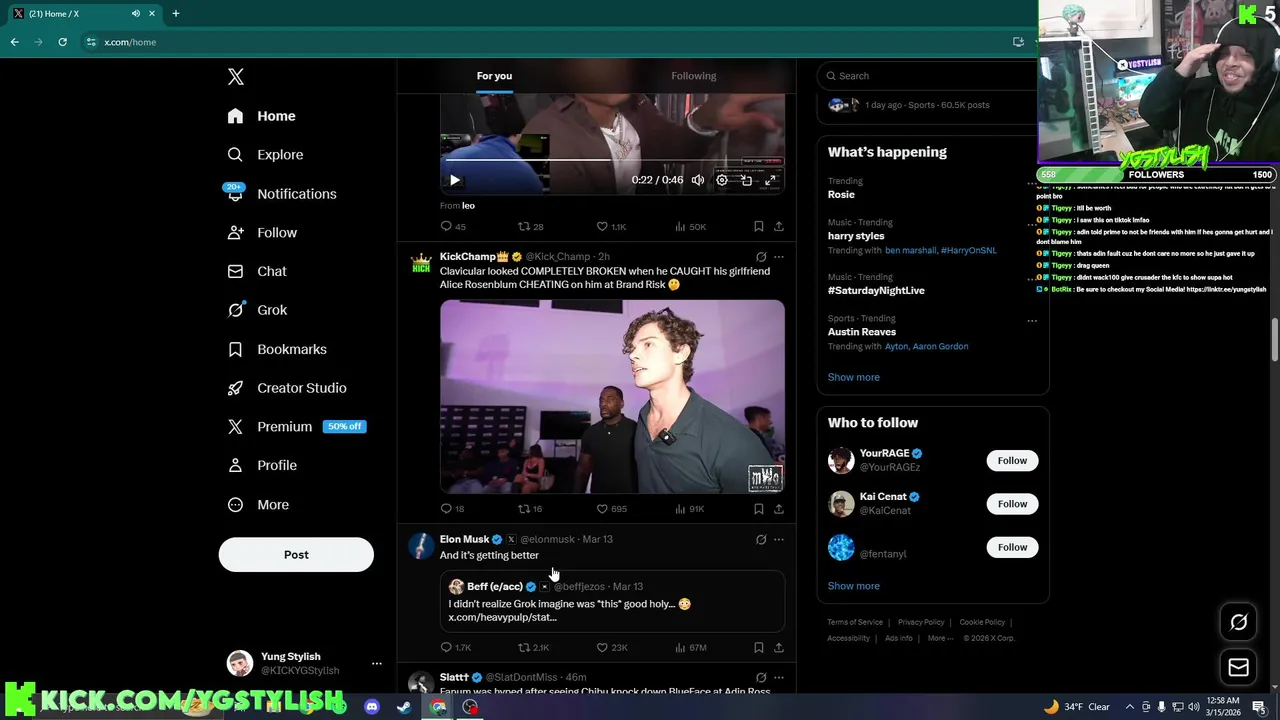Screen dimensions: 1280x720
Task: Share the leo video post
Action: tap(779, 227)
